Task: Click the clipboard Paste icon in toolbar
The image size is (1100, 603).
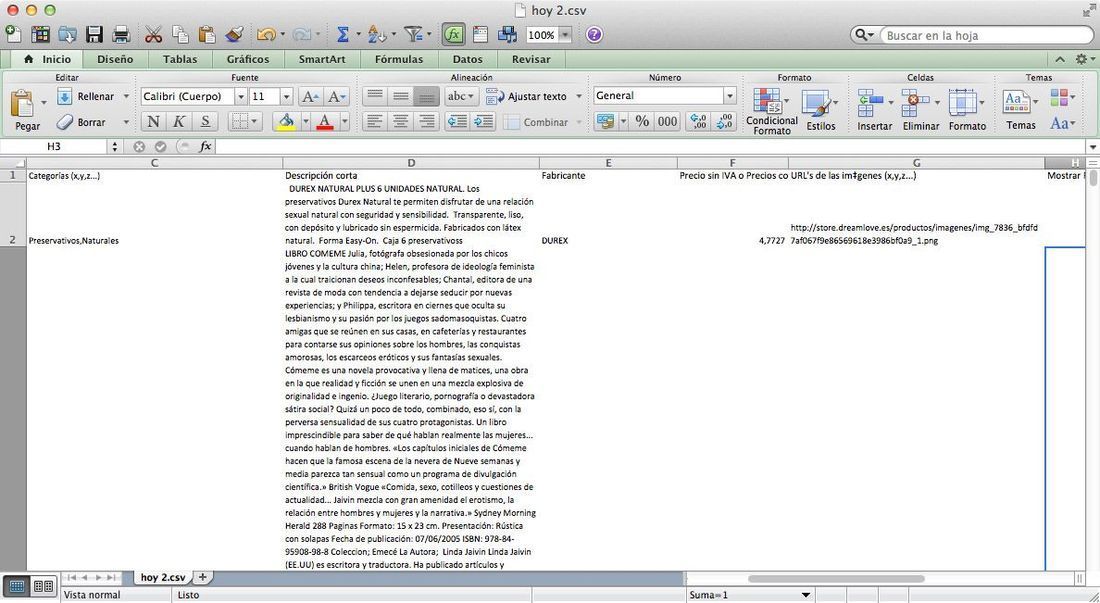Action: tap(207, 34)
